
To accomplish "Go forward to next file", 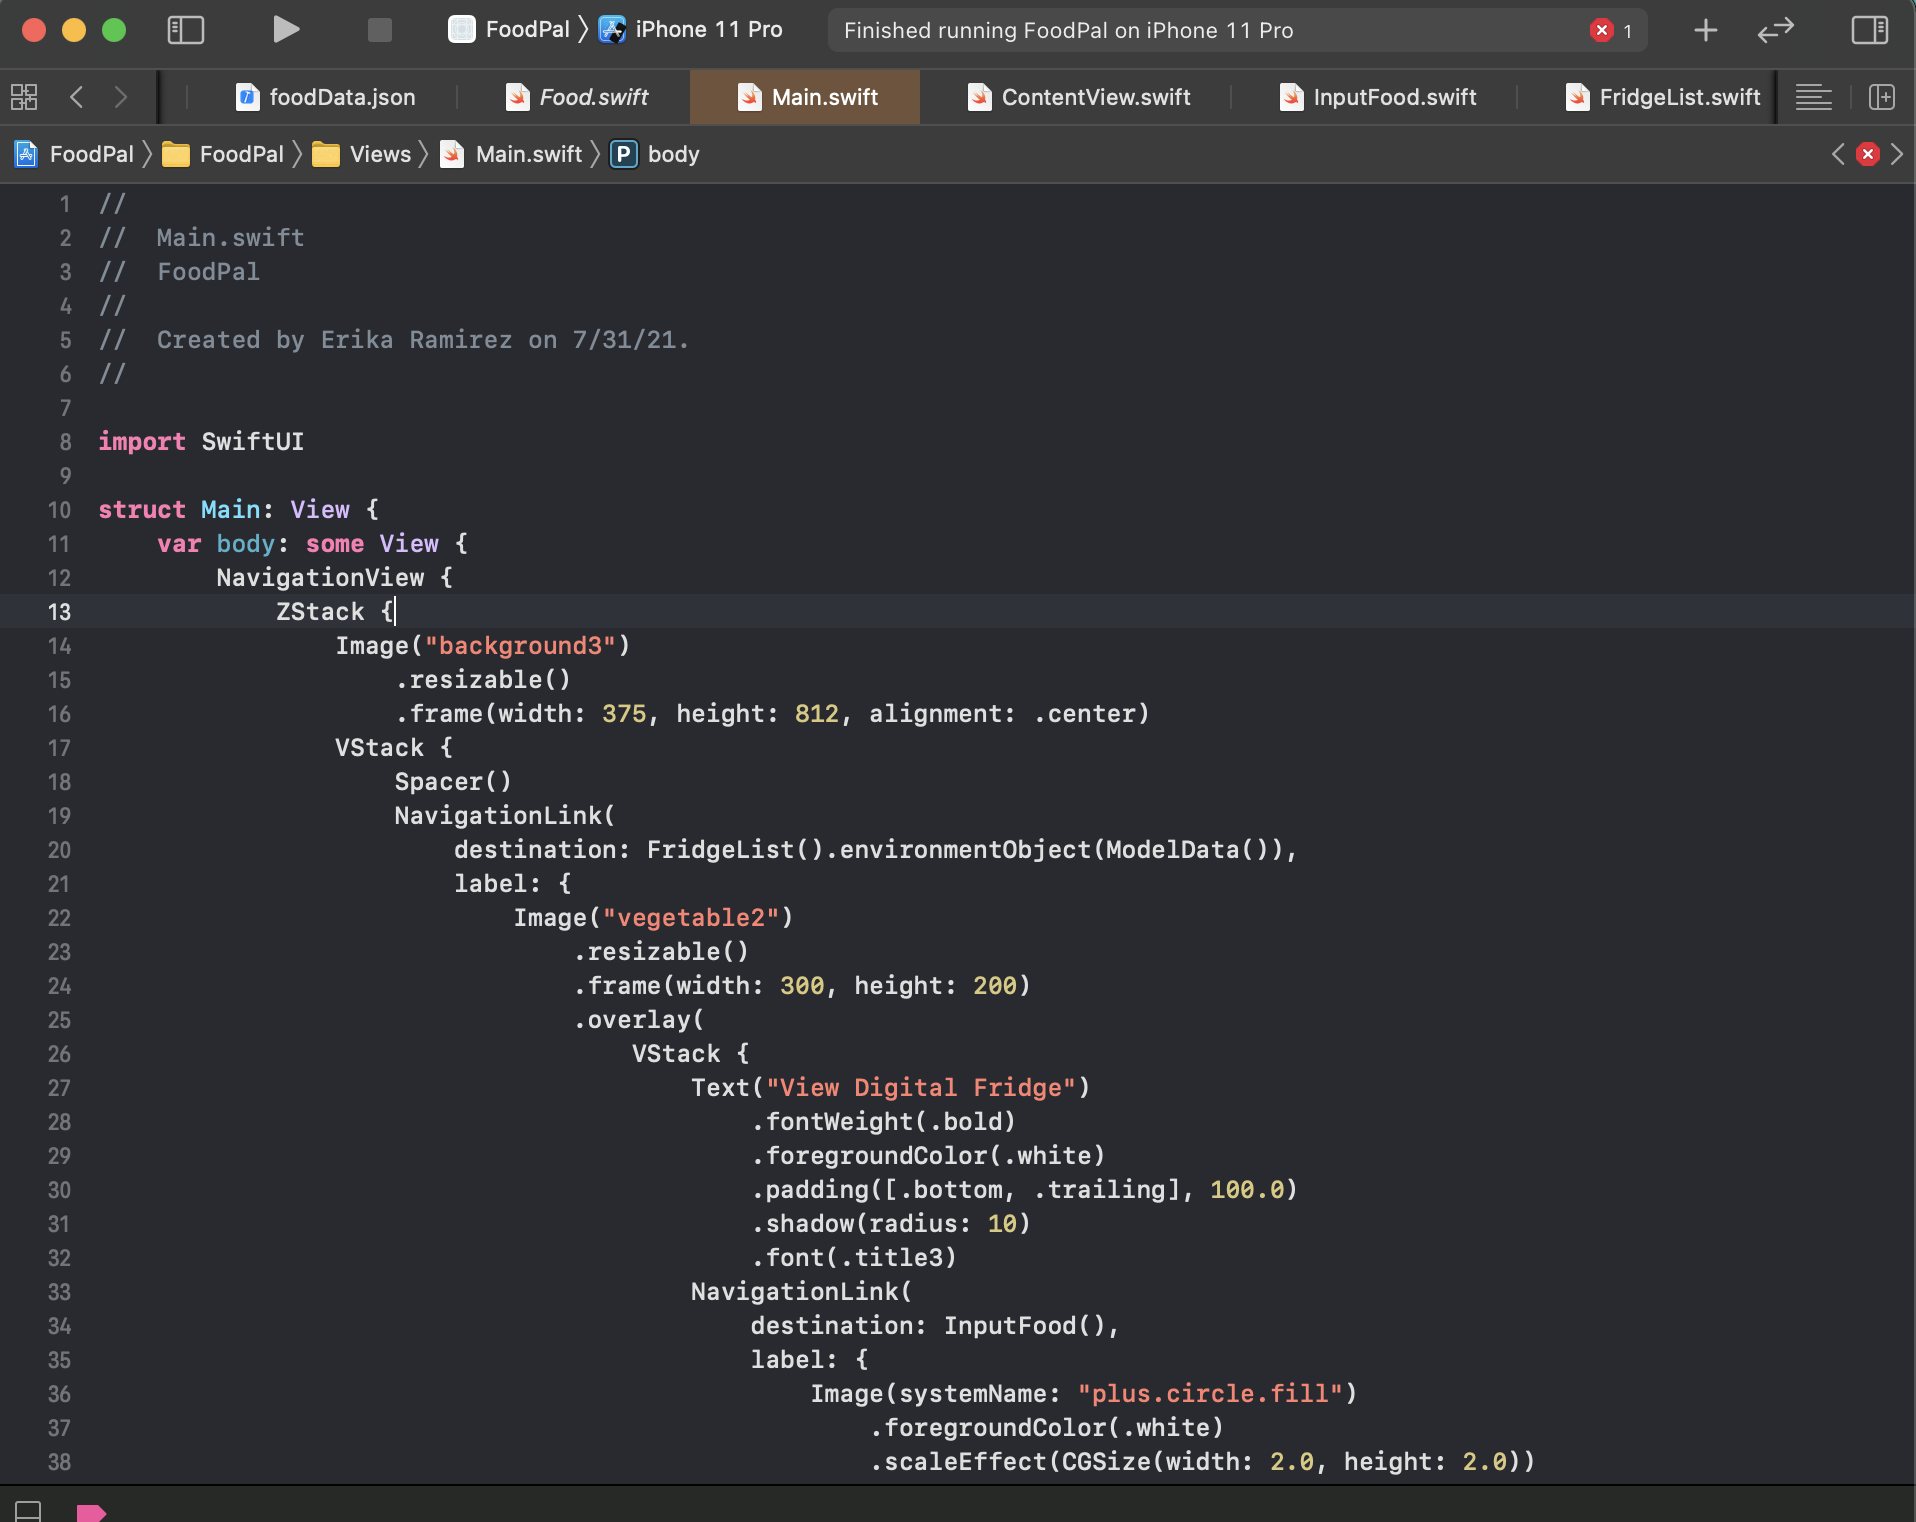I will [x=121, y=97].
